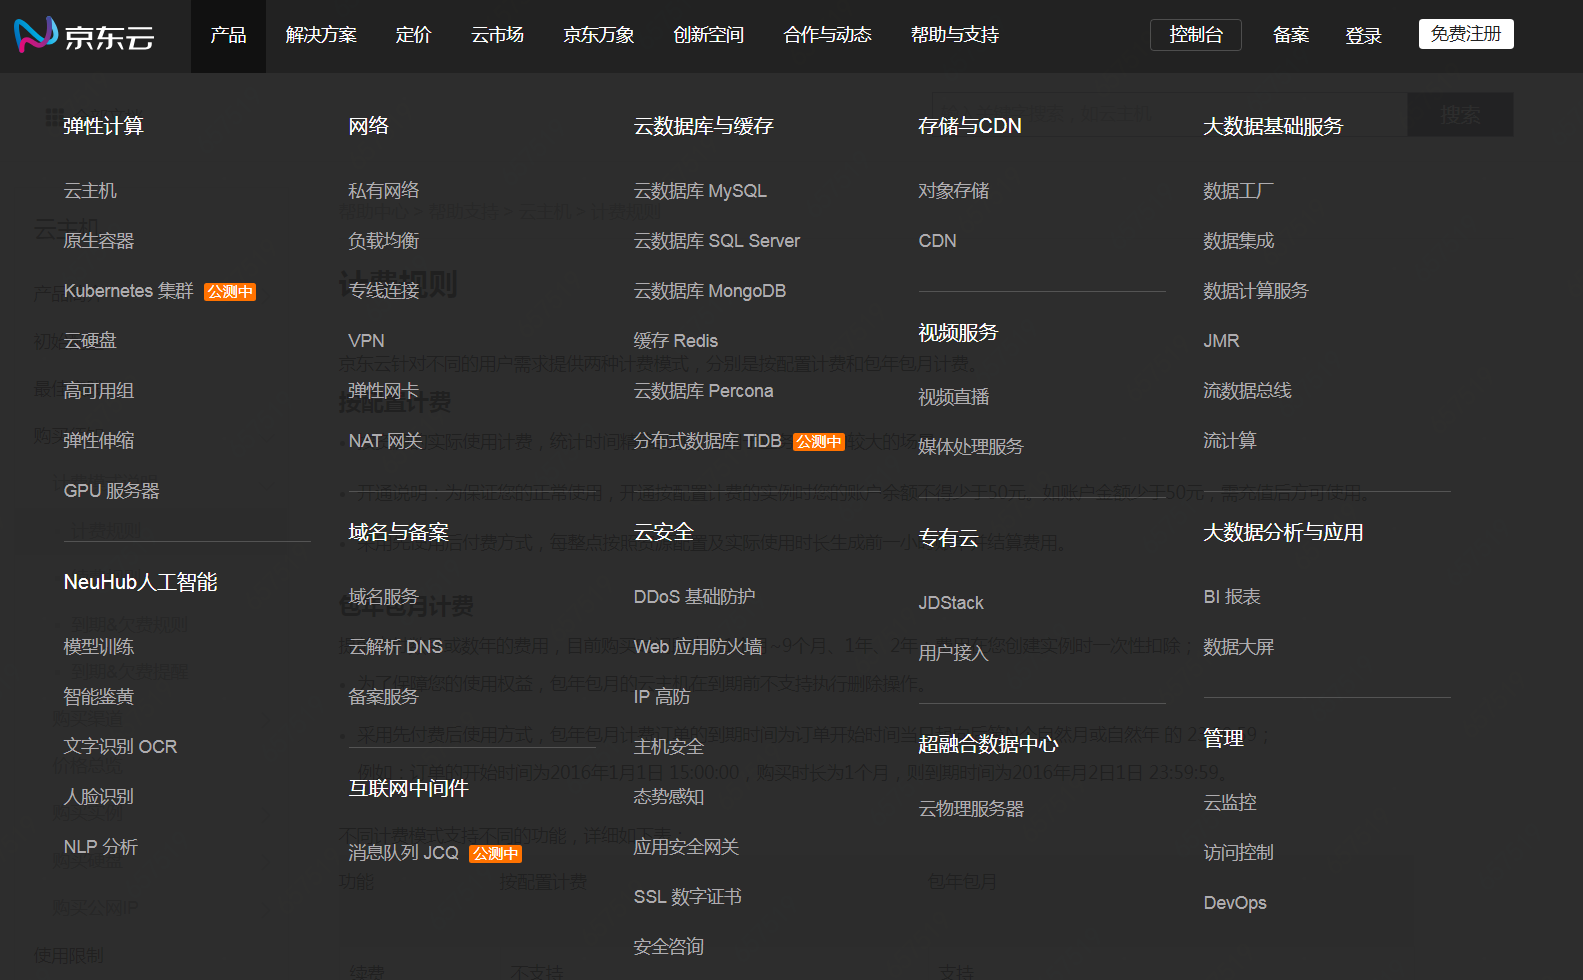Open the 备案 link in header
This screenshot has height=980, width=1583.
pyautogui.click(x=1290, y=36)
